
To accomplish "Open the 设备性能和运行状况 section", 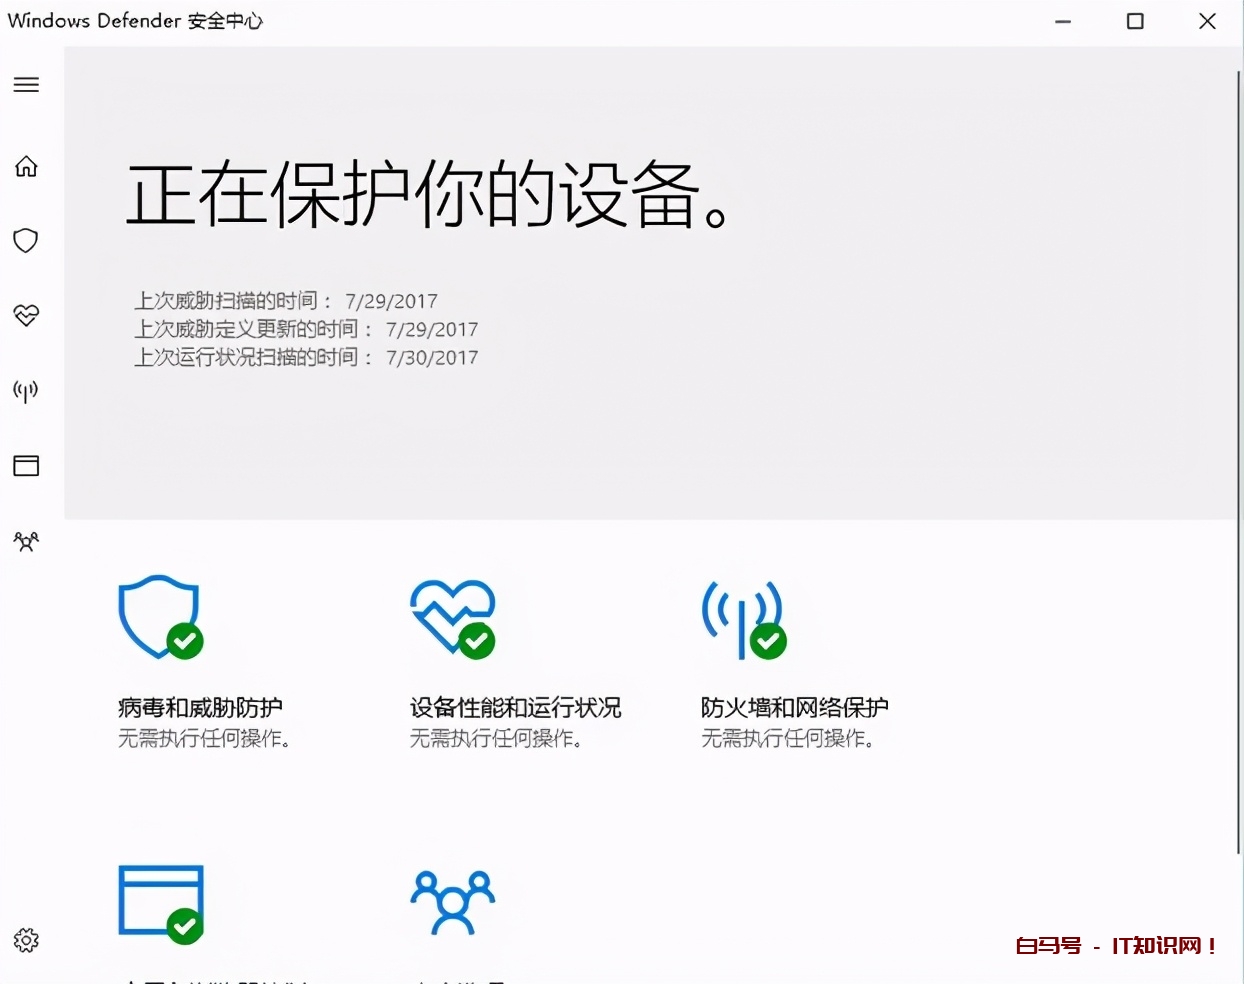I will point(514,707).
